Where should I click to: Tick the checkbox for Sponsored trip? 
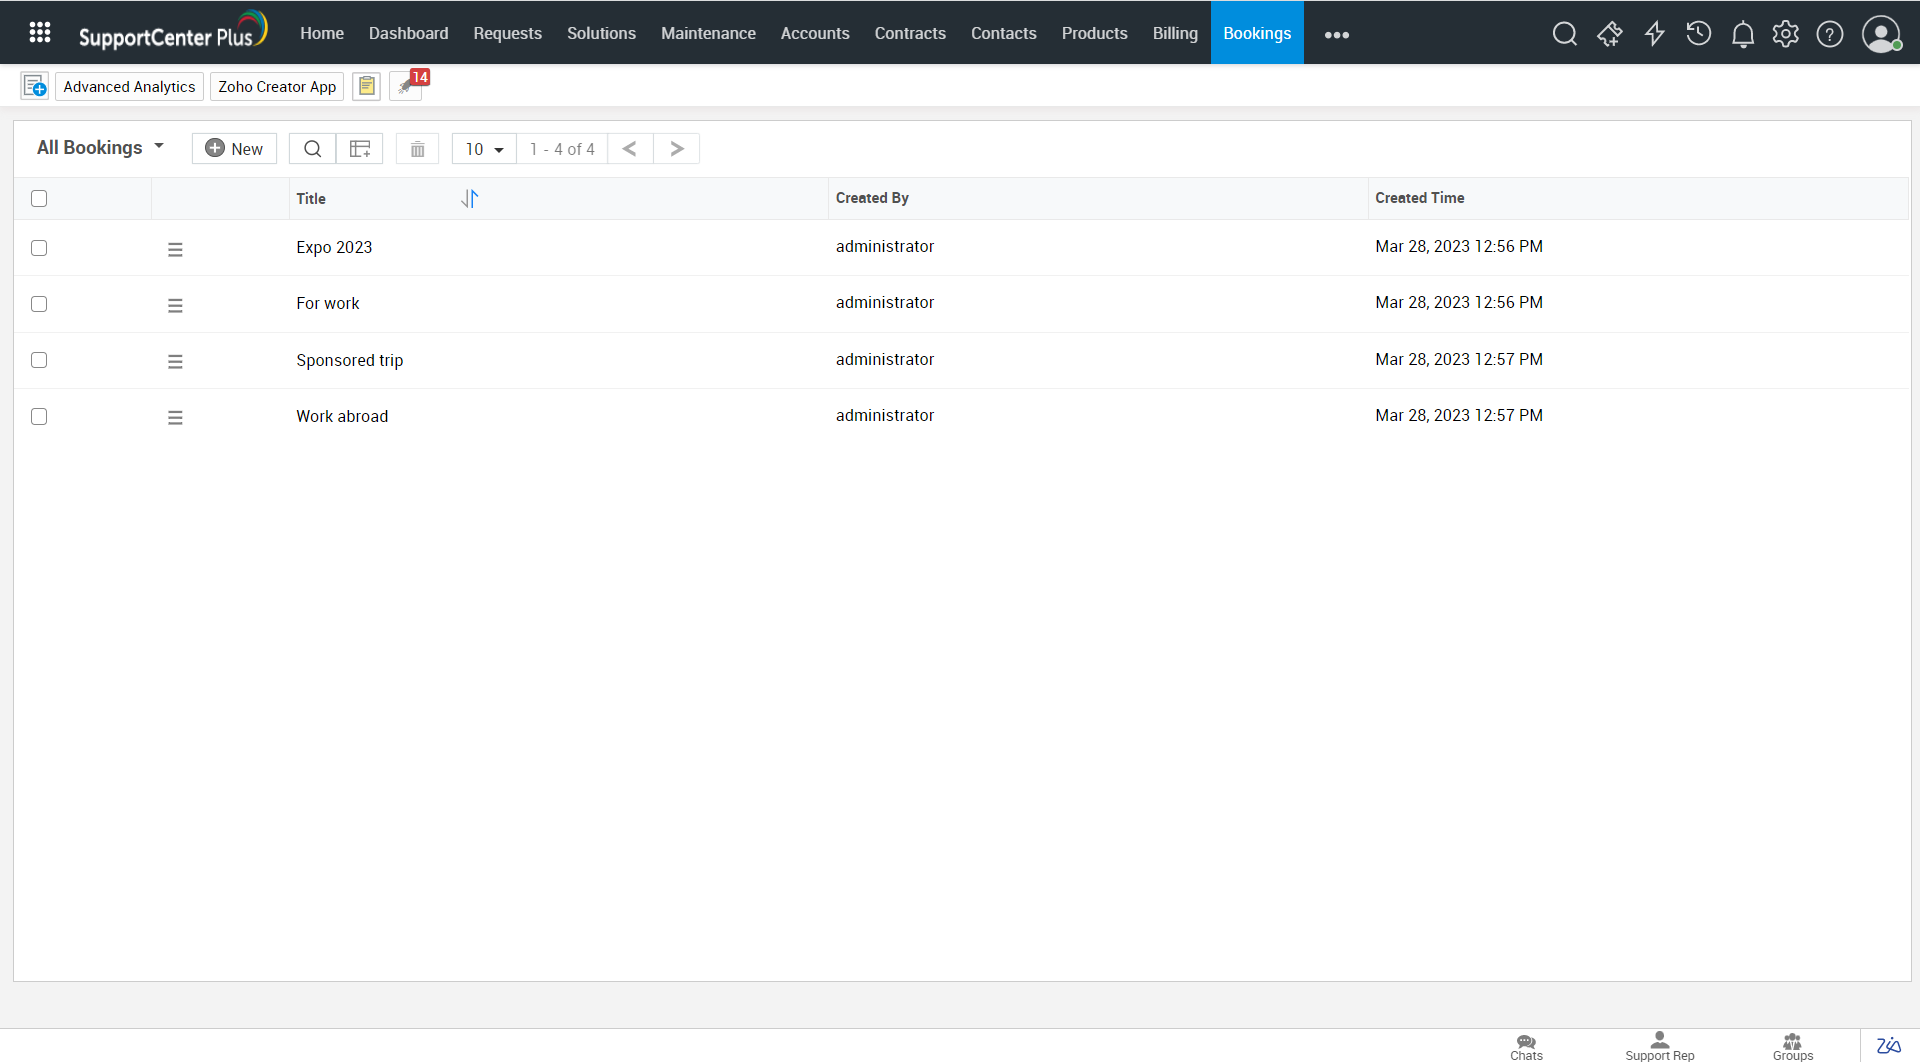coord(39,360)
